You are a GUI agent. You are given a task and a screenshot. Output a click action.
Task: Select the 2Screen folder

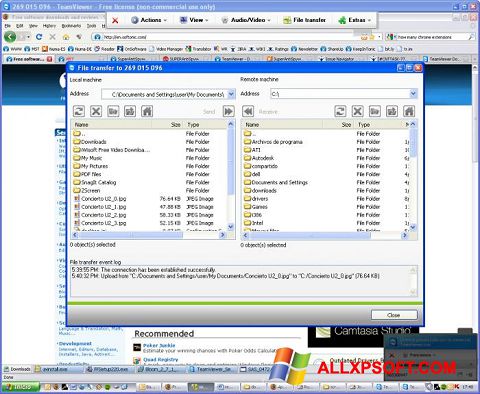click(x=87, y=190)
